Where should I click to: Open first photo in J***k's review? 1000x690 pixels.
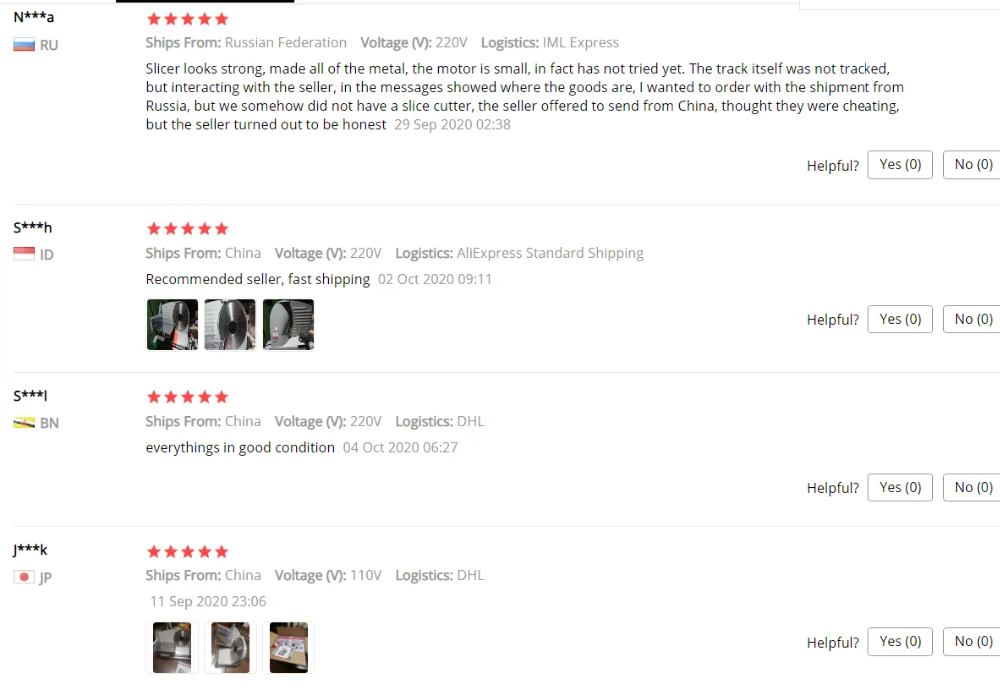(172, 647)
